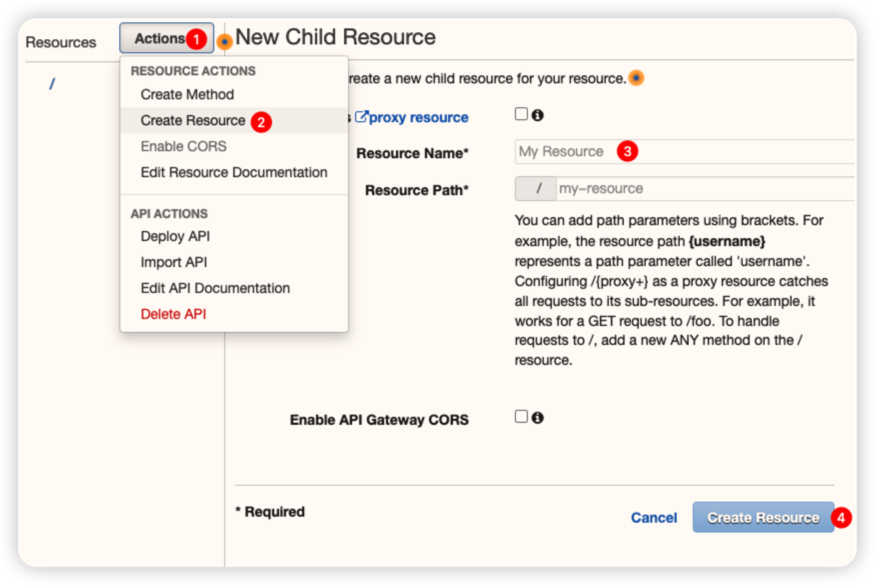Select Delete API in the menu
This screenshot has width=875, height=585.
click(x=173, y=314)
